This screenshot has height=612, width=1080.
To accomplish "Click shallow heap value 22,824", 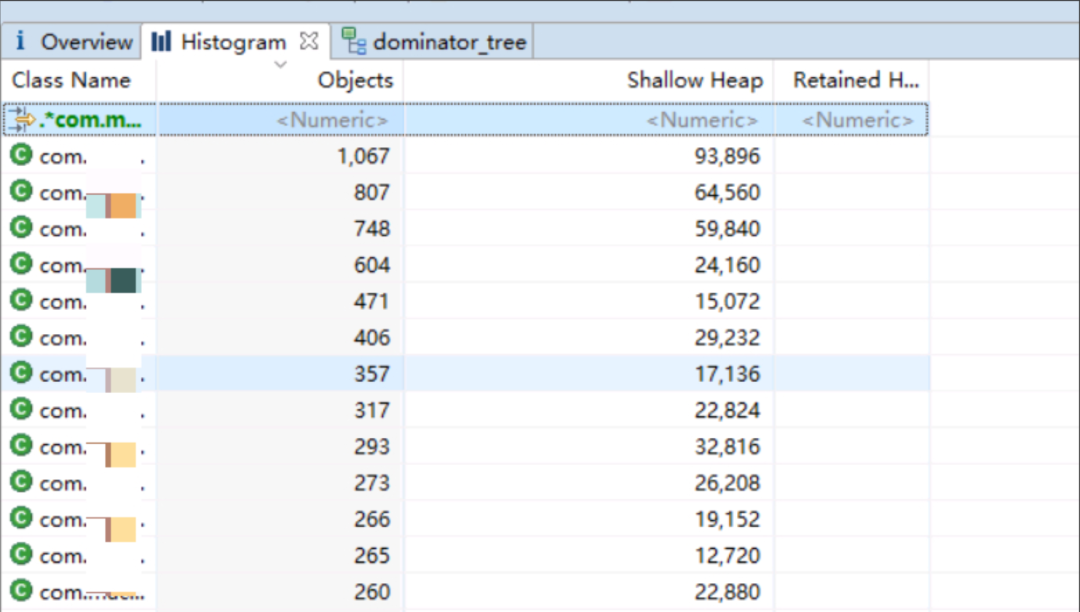I will click(727, 410).
